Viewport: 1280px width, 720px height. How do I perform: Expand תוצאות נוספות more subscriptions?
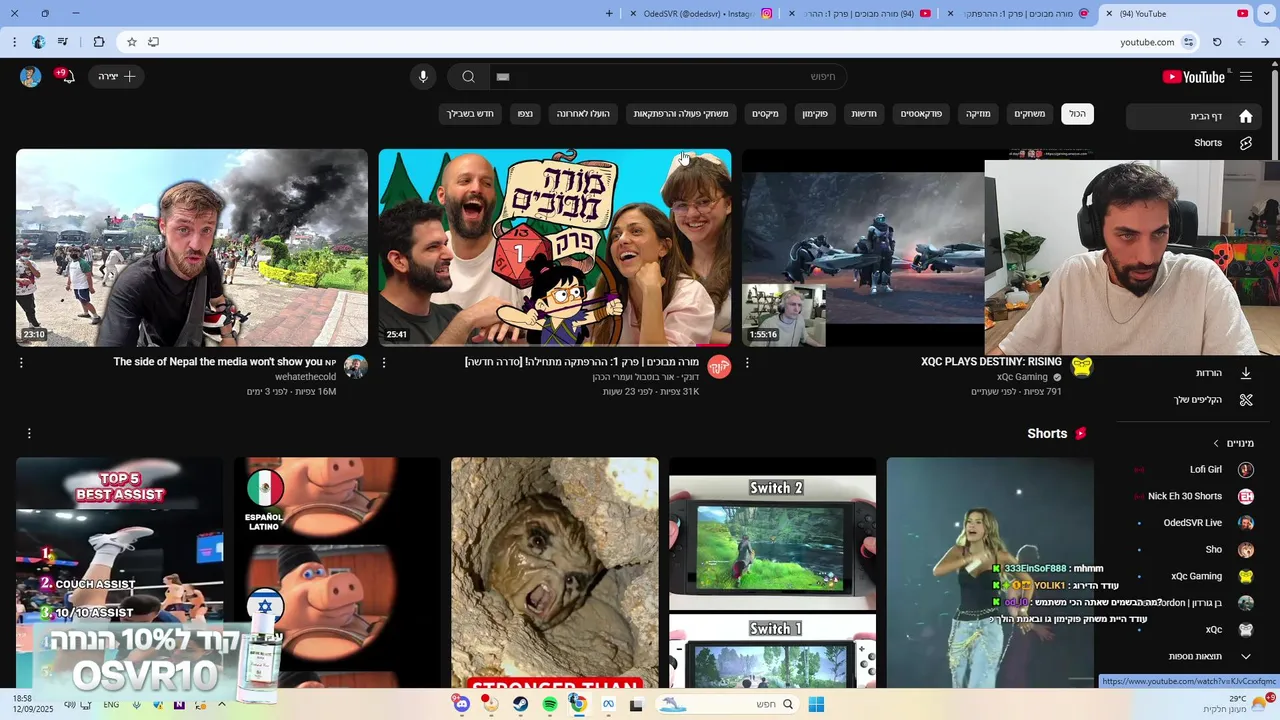point(1196,657)
